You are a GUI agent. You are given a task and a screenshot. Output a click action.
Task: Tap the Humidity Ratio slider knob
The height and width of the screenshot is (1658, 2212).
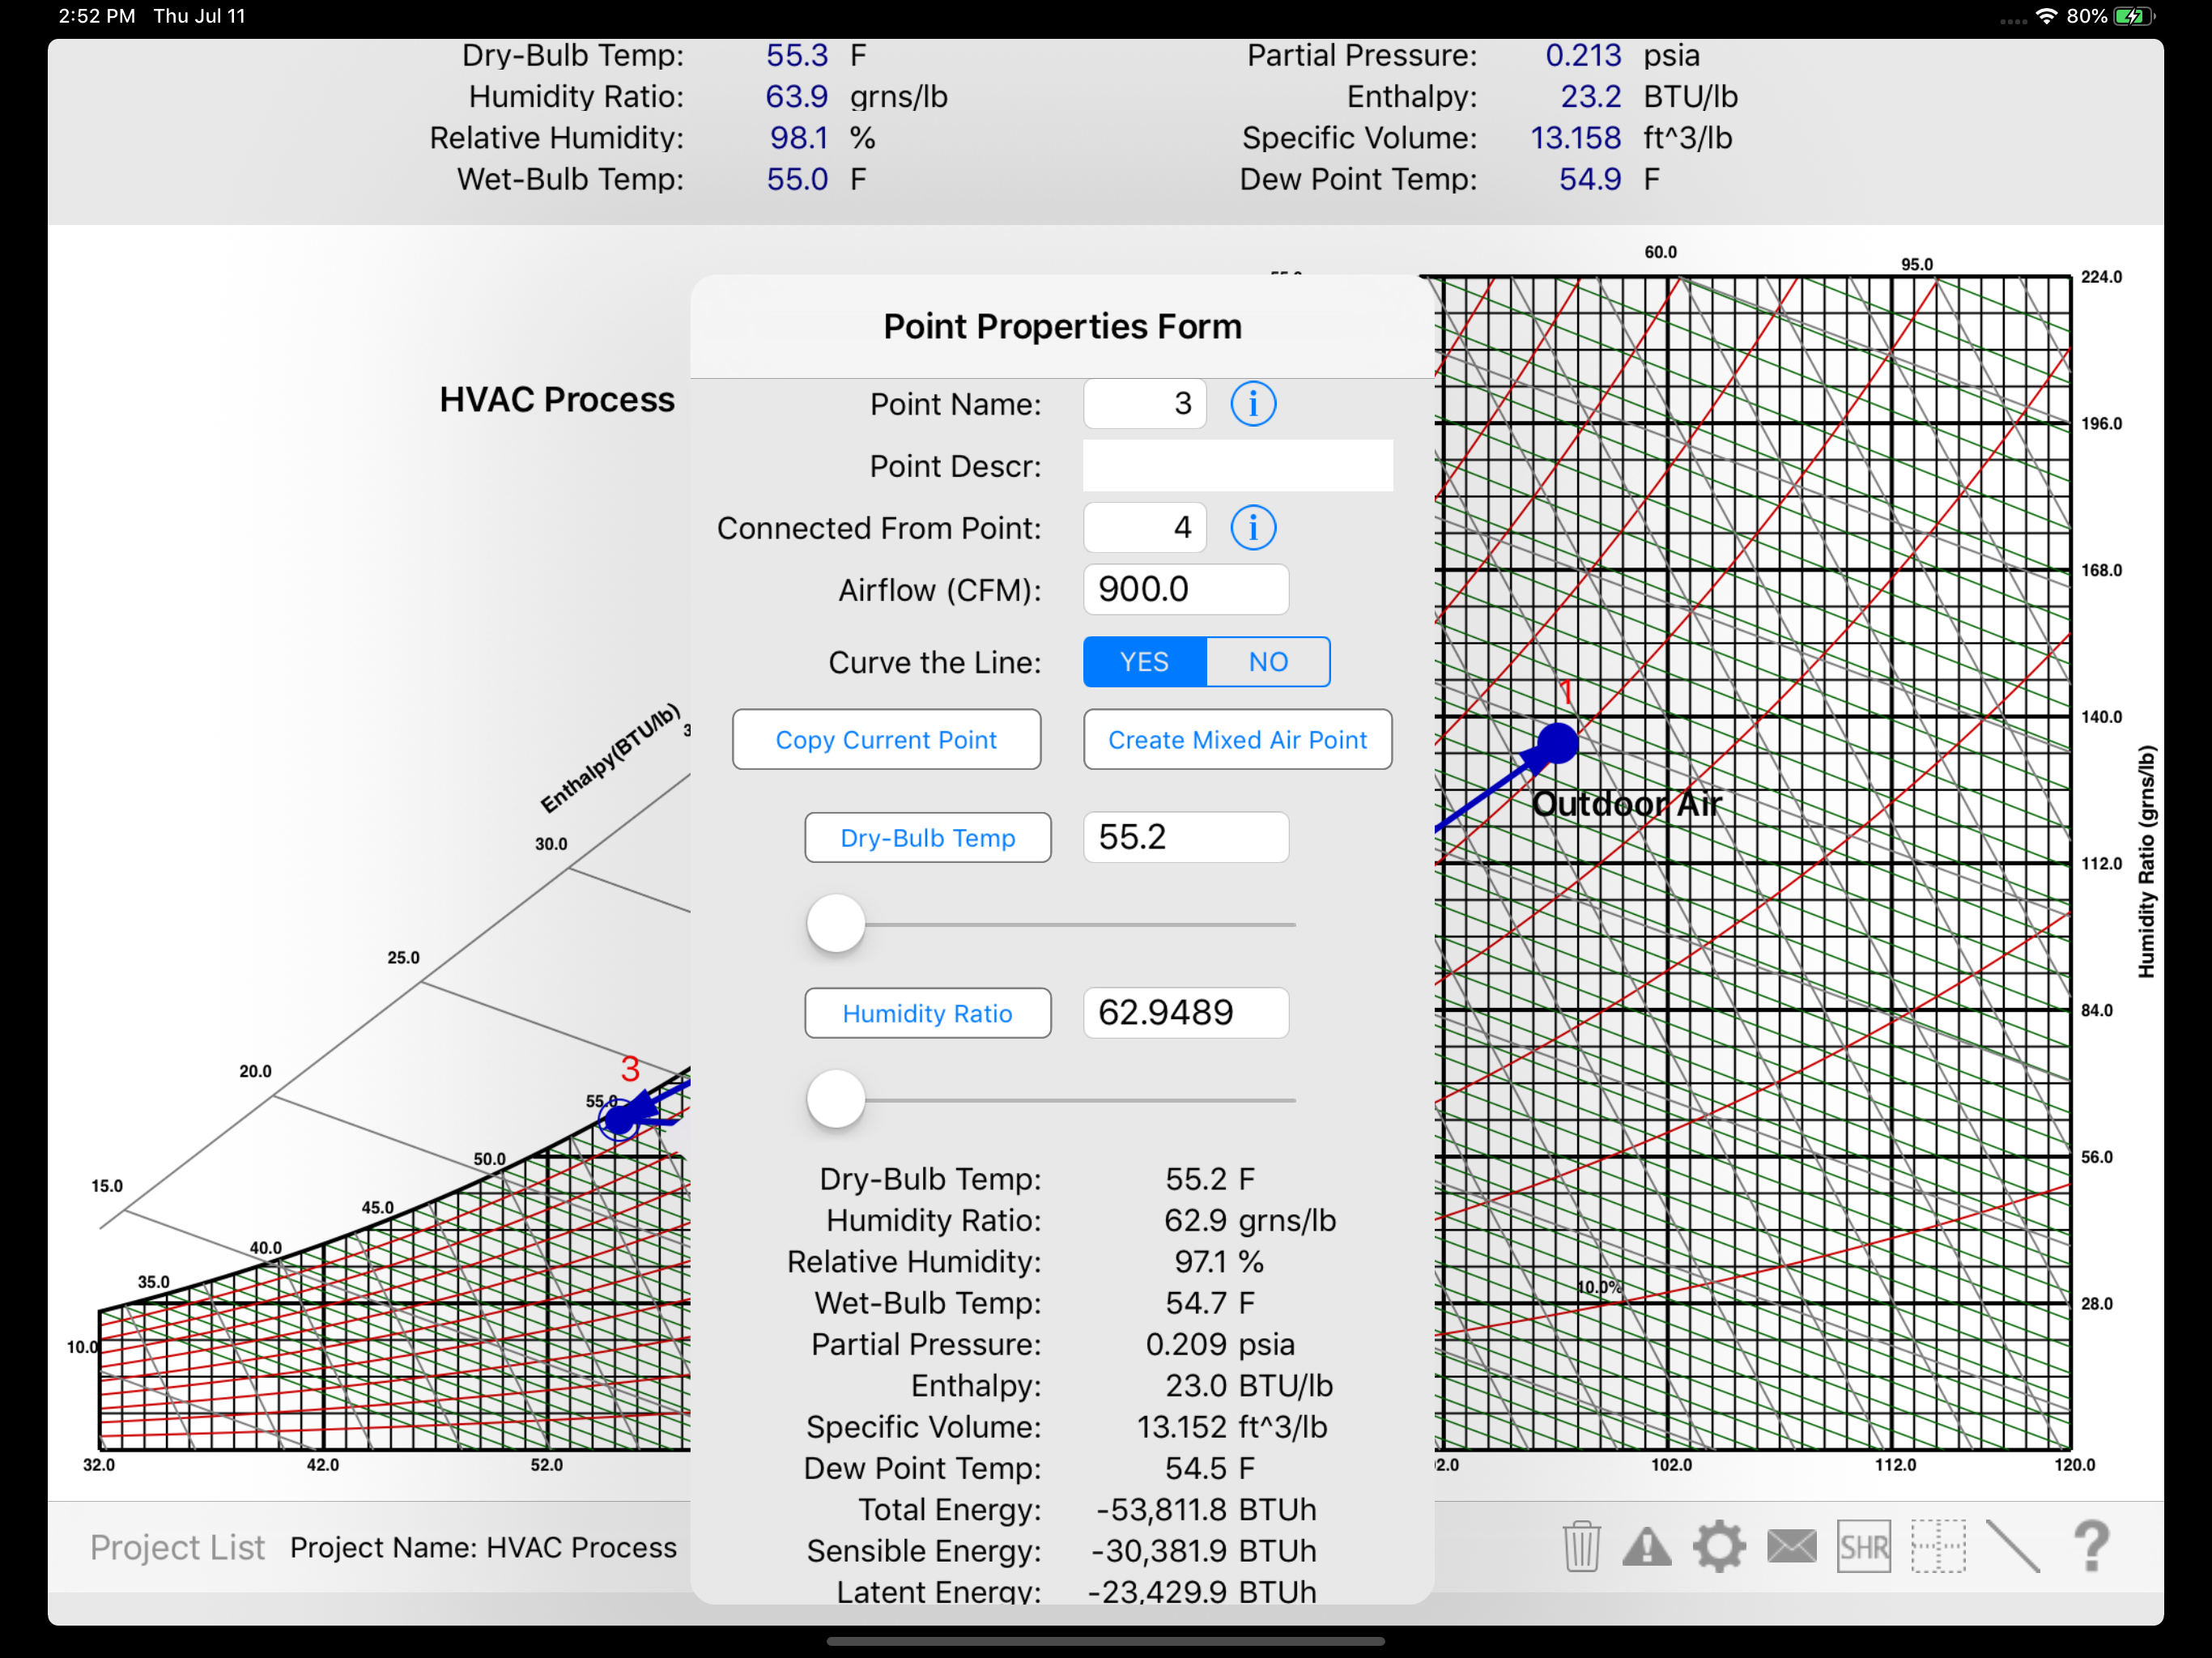point(836,1099)
